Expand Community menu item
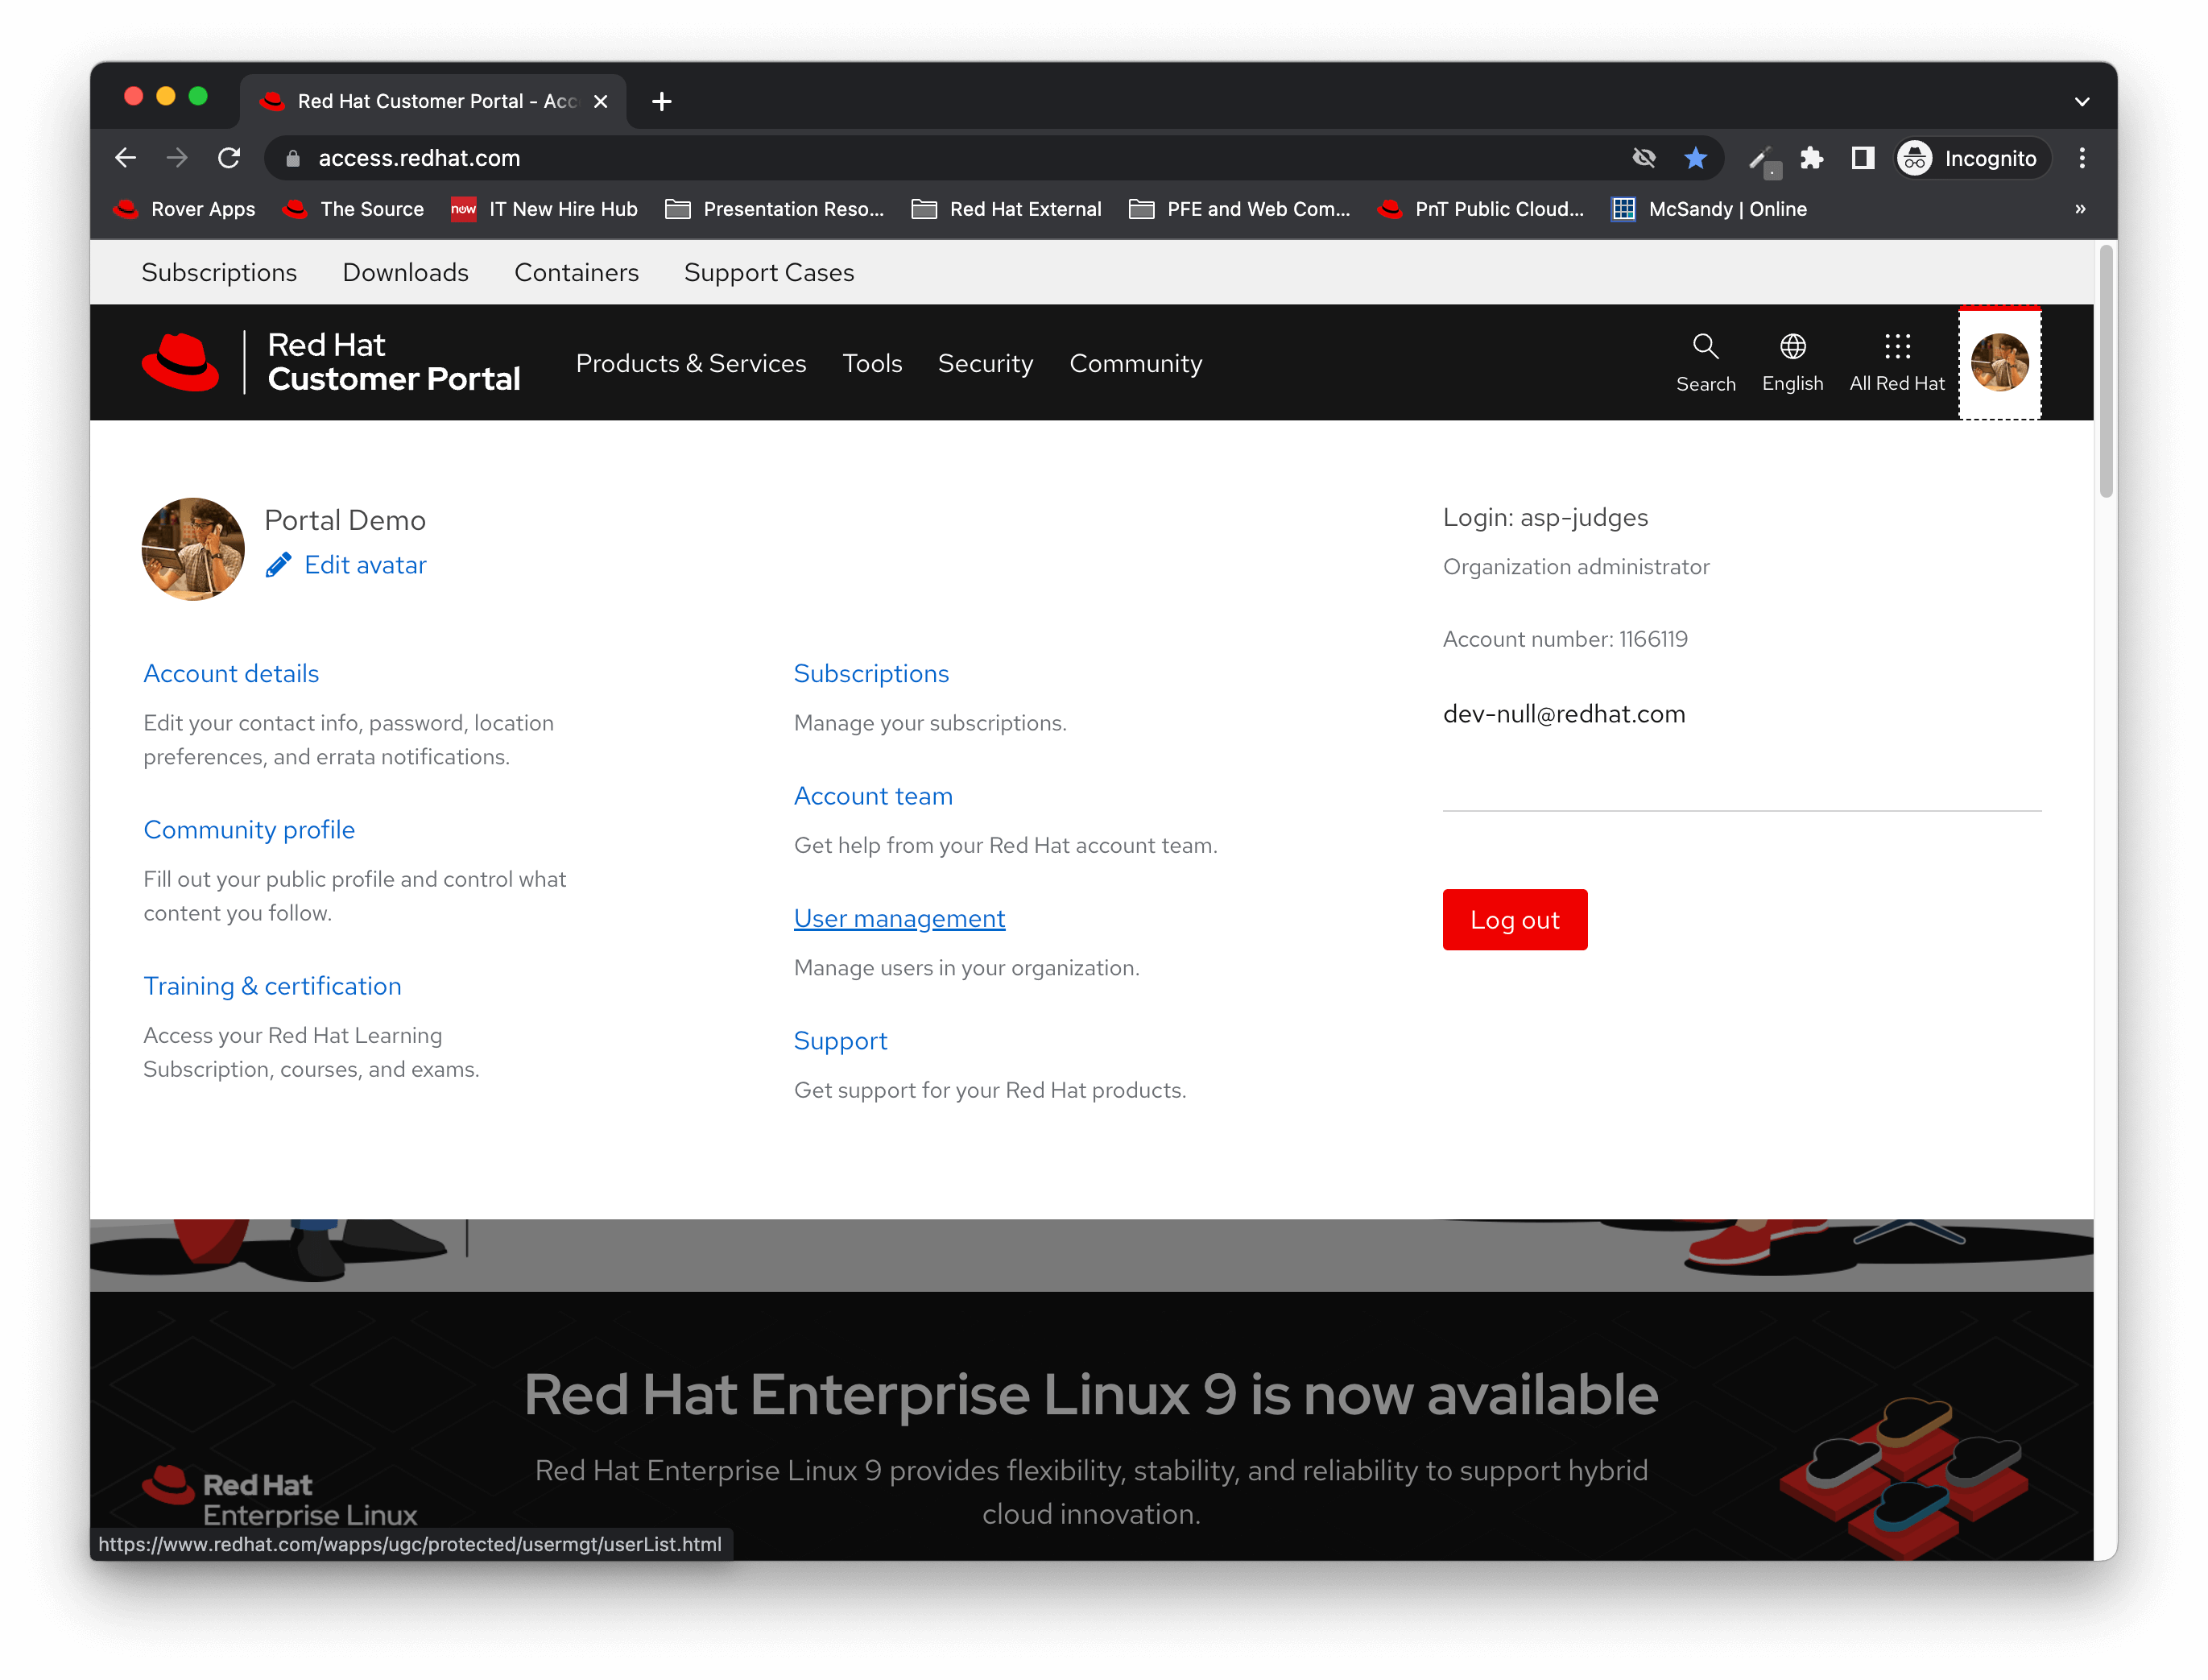 (1135, 363)
